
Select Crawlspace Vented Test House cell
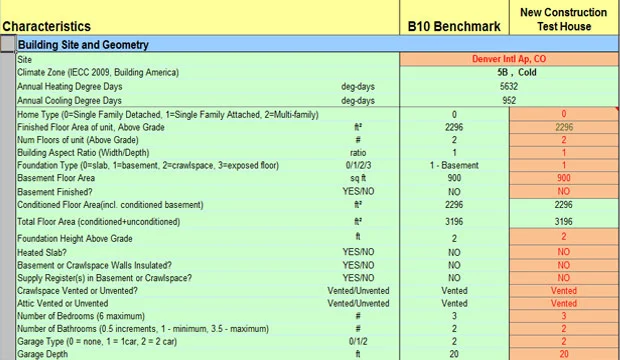click(564, 290)
